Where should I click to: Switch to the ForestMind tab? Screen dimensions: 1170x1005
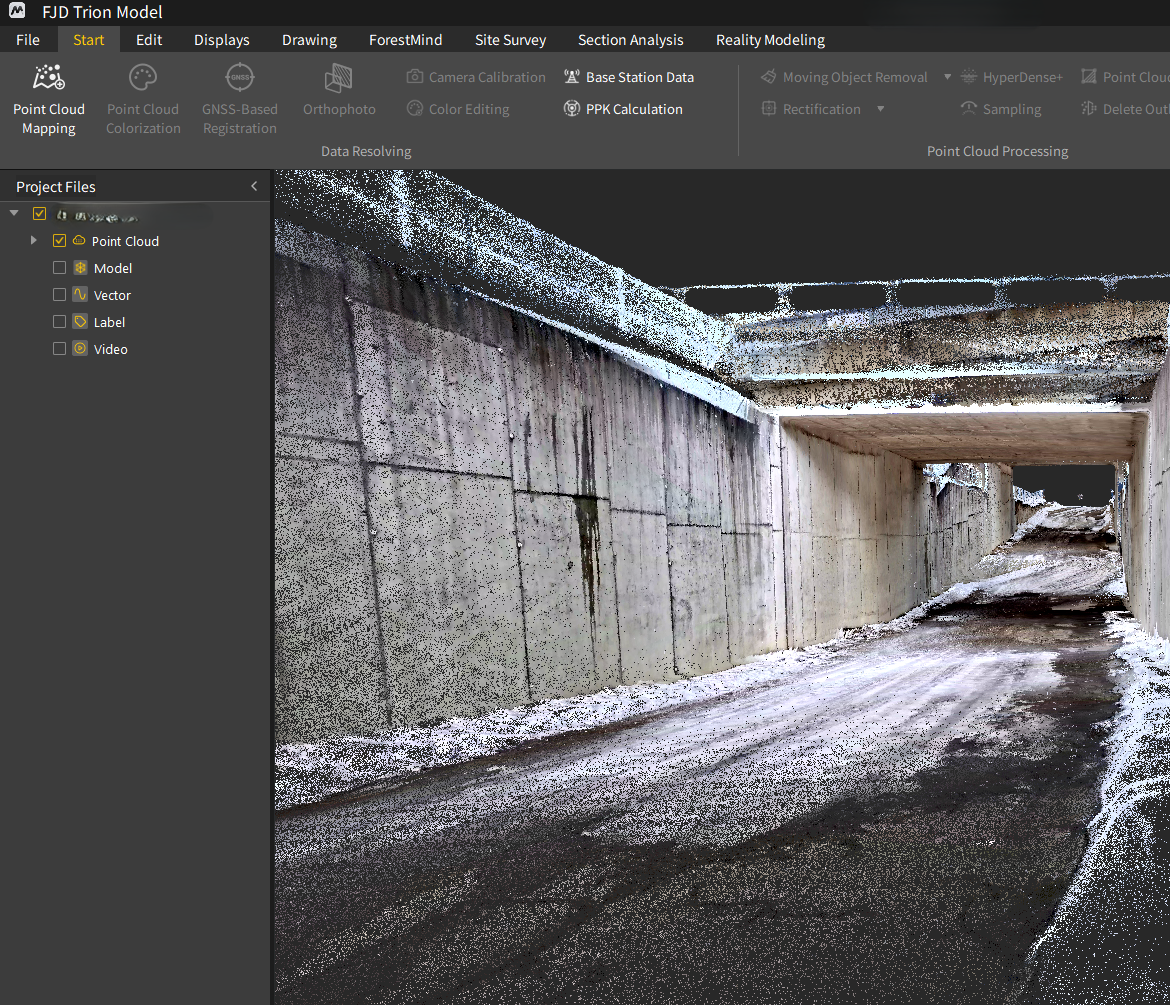pyautogui.click(x=405, y=40)
